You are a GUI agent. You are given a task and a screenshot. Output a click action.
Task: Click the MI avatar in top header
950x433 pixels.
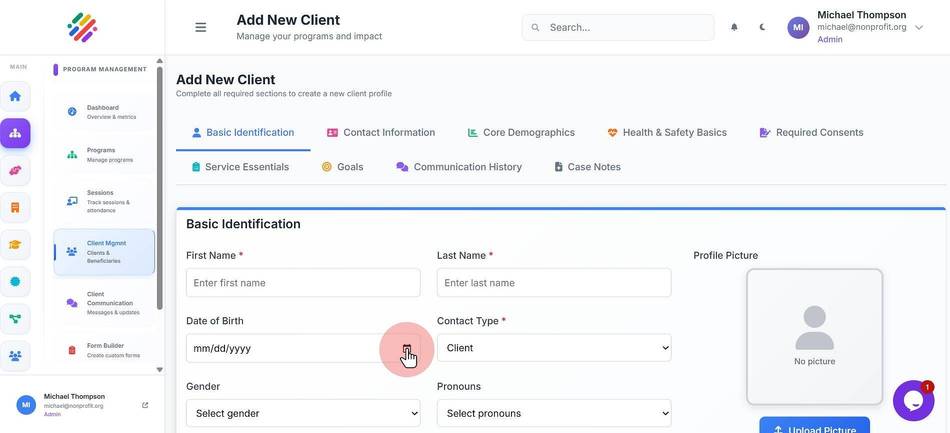point(798,27)
